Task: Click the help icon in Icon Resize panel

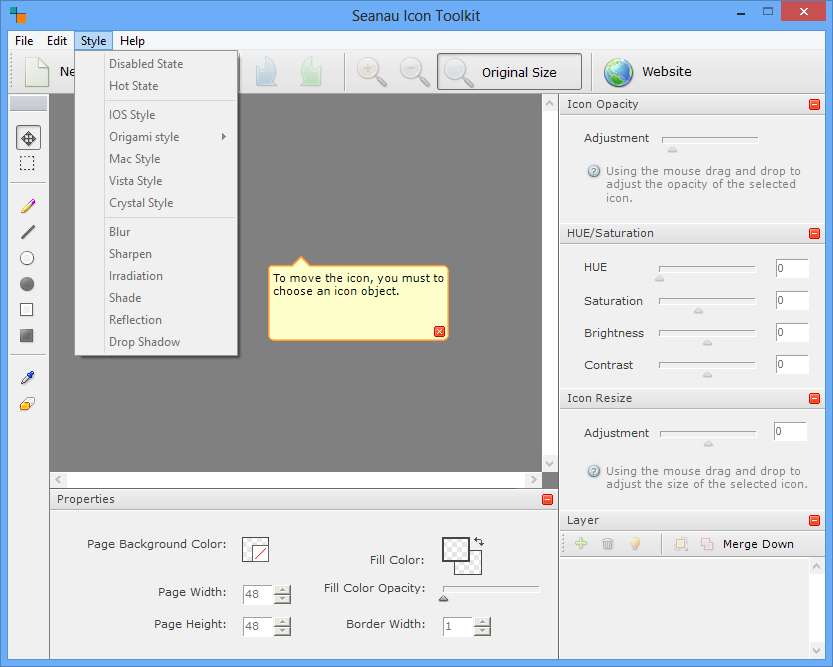Action: (593, 472)
